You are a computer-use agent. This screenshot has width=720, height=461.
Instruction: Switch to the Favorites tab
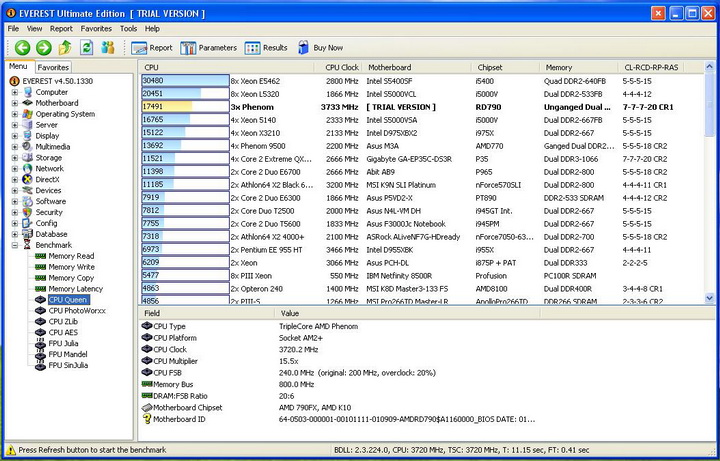click(53, 67)
